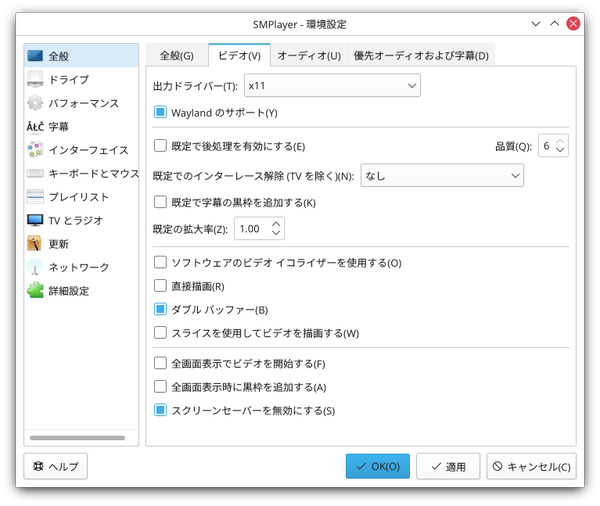Open the ドライブ drive icon section
Image resolution: width=600 pixels, height=506 pixels.
tap(35, 79)
